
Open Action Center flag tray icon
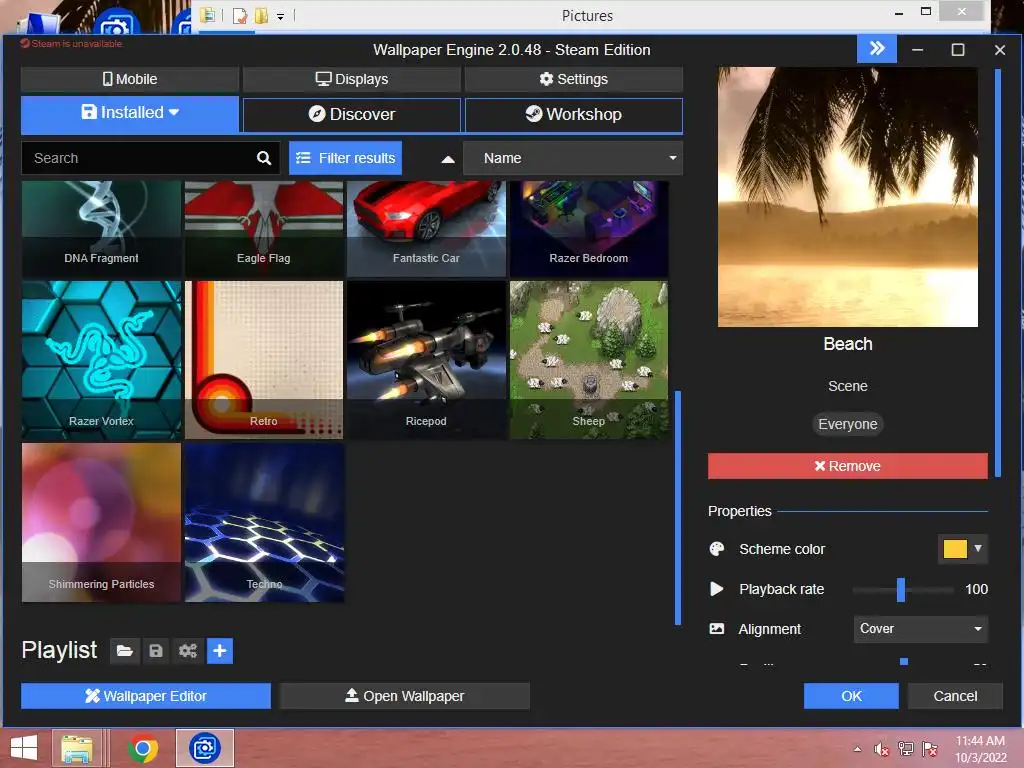pos(929,749)
